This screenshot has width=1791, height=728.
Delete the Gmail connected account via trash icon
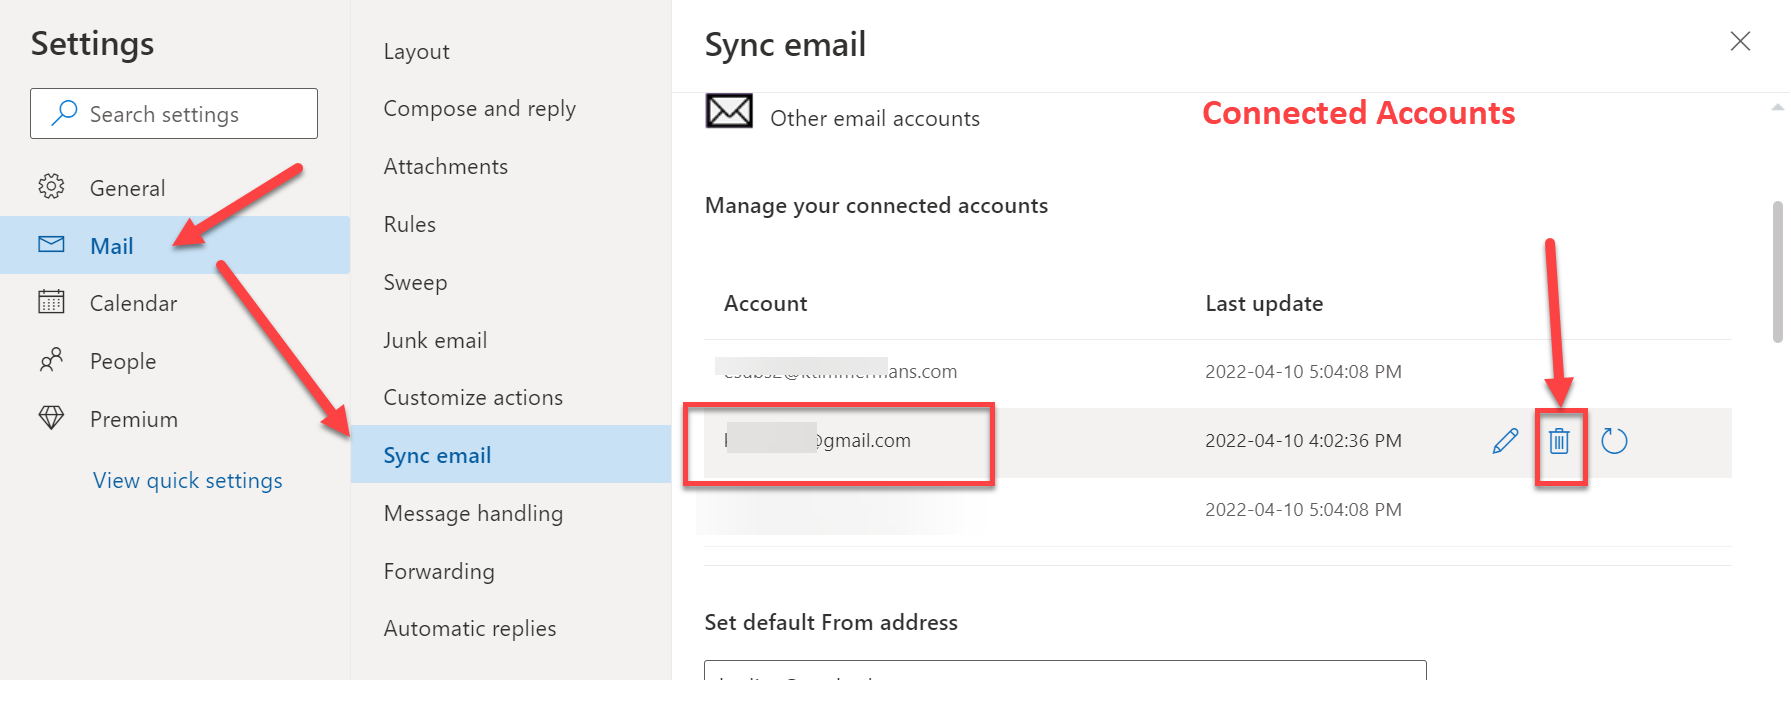[x=1559, y=441]
